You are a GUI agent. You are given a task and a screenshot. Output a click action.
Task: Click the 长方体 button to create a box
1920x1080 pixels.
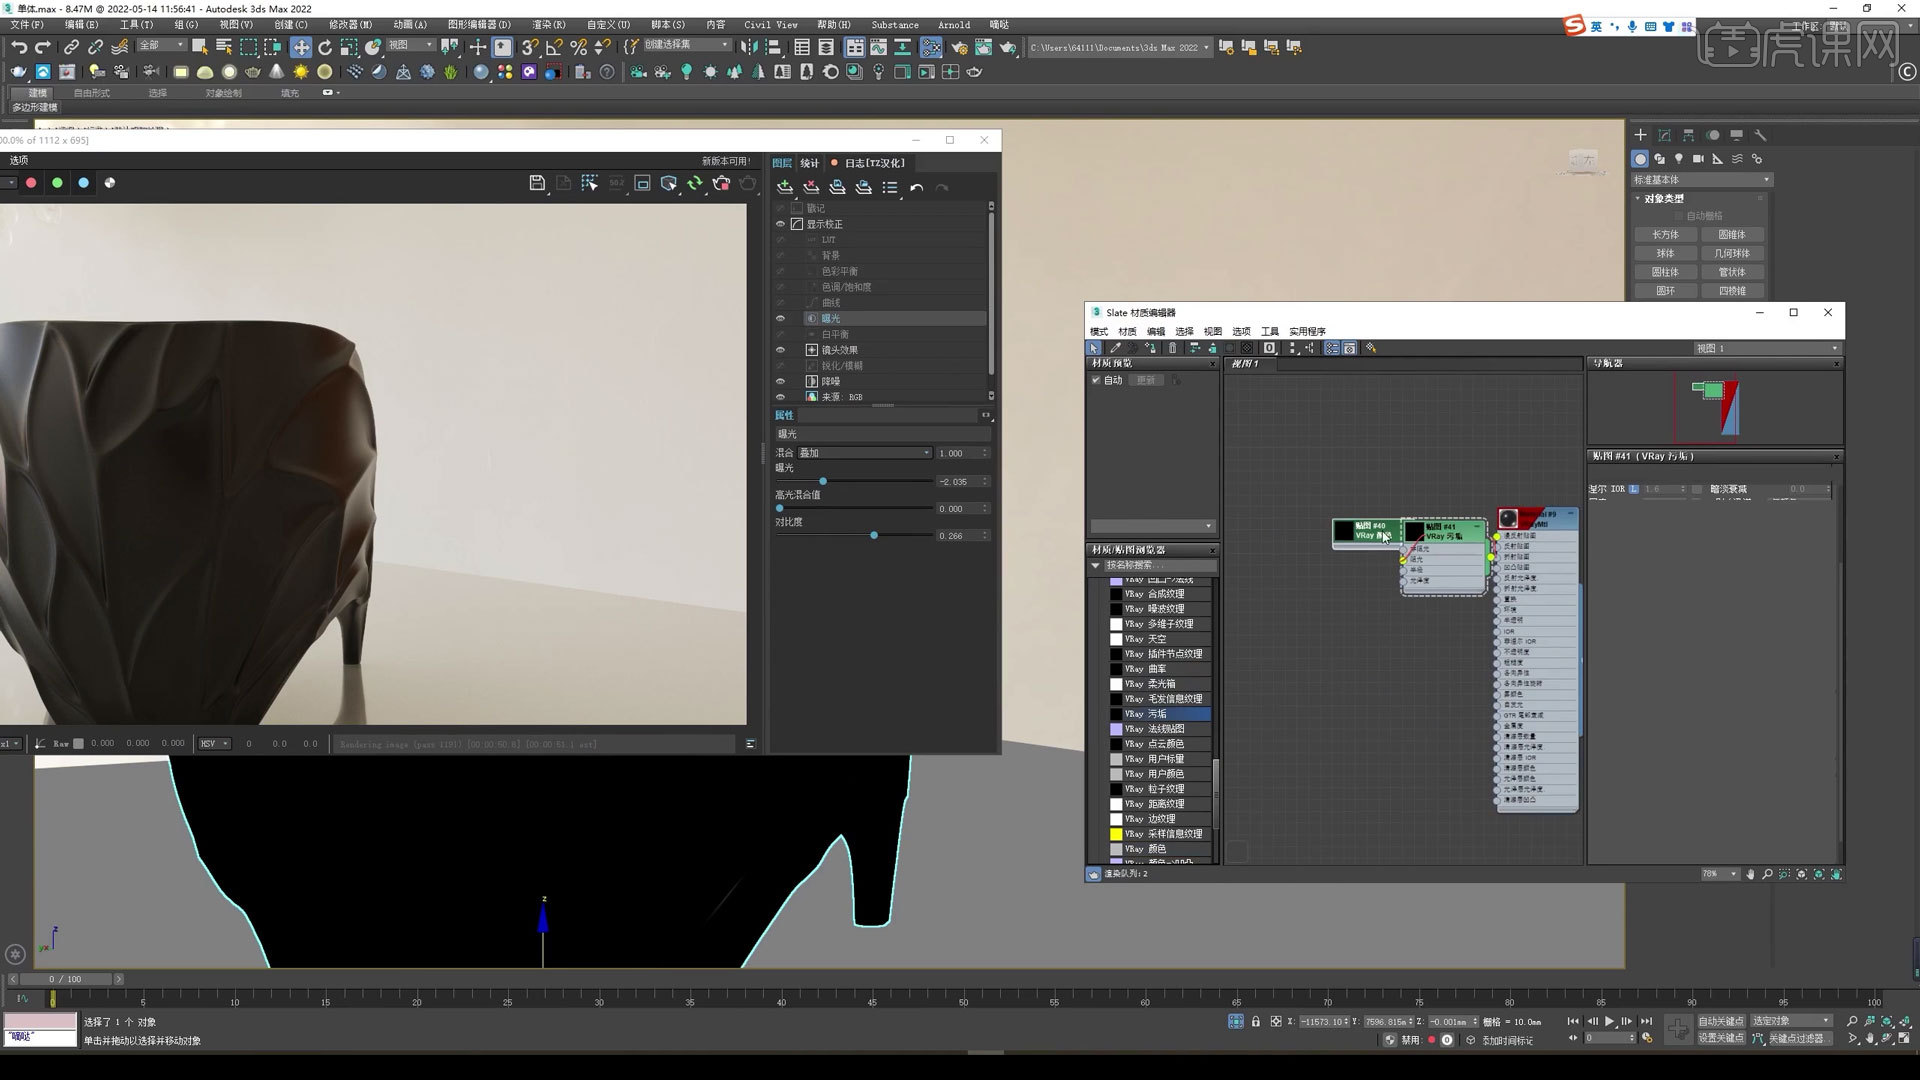point(1664,233)
